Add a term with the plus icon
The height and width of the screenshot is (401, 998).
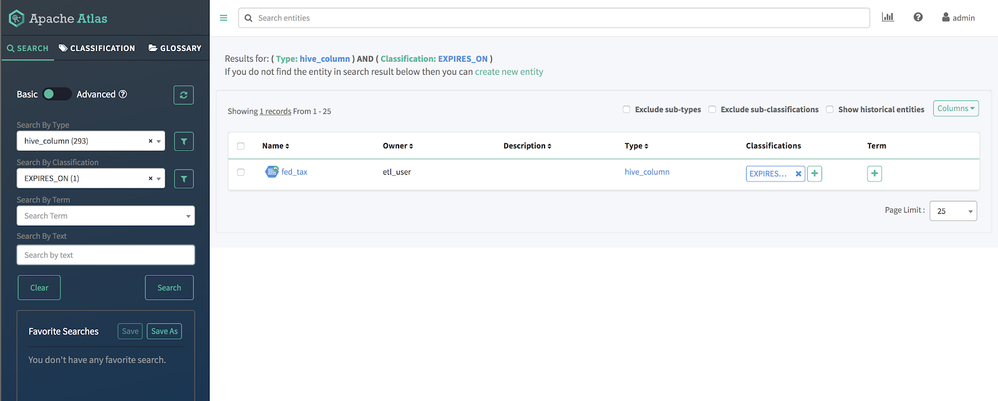tap(875, 173)
